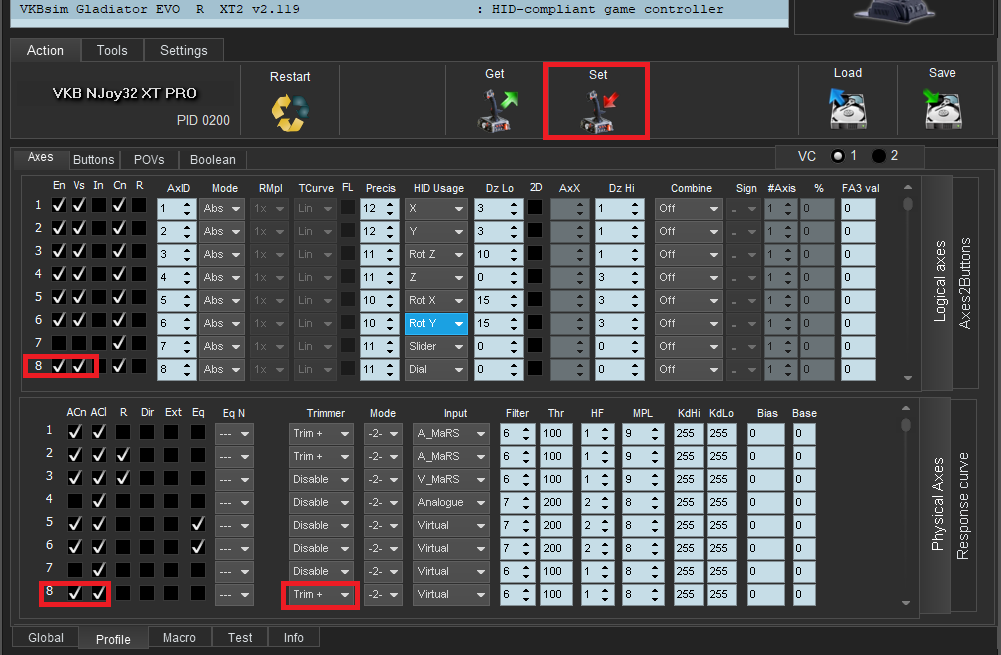This screenshot has width=1001, height=655.
Task: Switch to the Tools tab
Action: [x=112, y=50]
